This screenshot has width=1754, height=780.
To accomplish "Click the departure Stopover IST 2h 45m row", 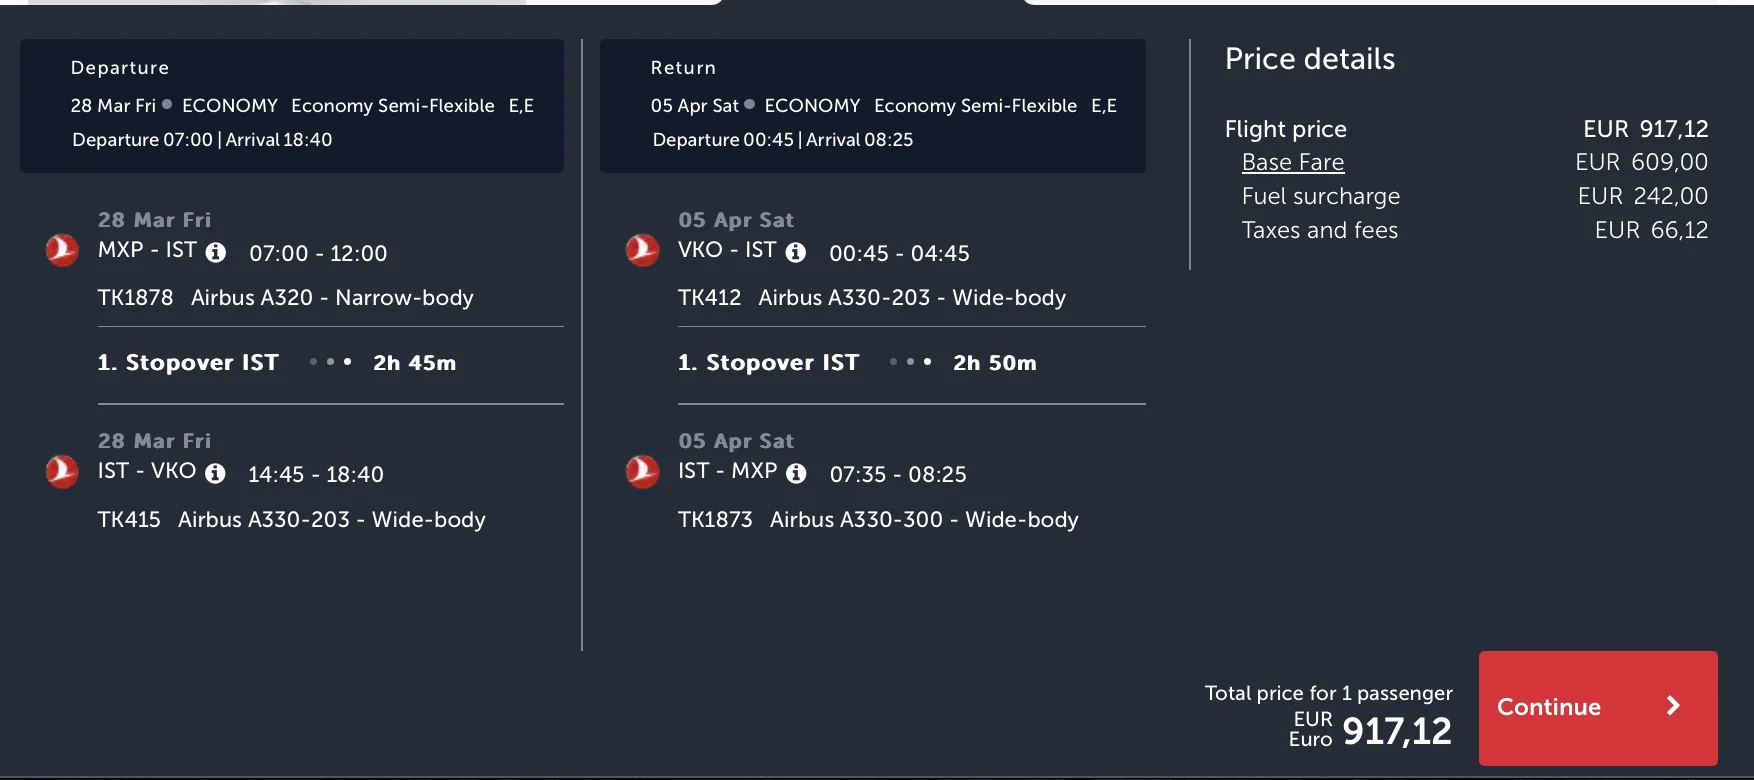I will coord(330,363).
